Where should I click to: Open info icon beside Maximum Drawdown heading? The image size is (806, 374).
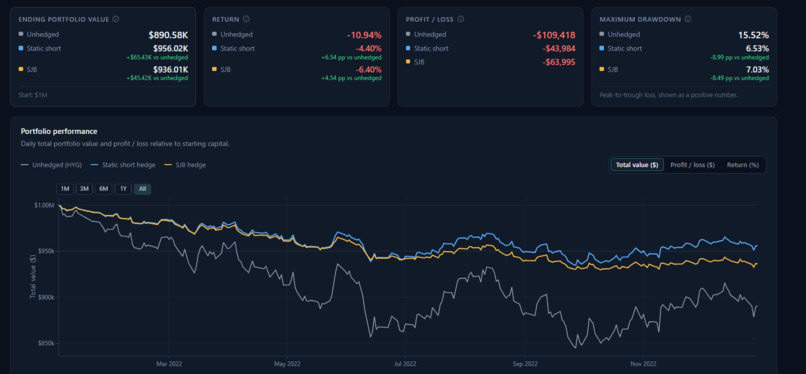coord(688,19)
